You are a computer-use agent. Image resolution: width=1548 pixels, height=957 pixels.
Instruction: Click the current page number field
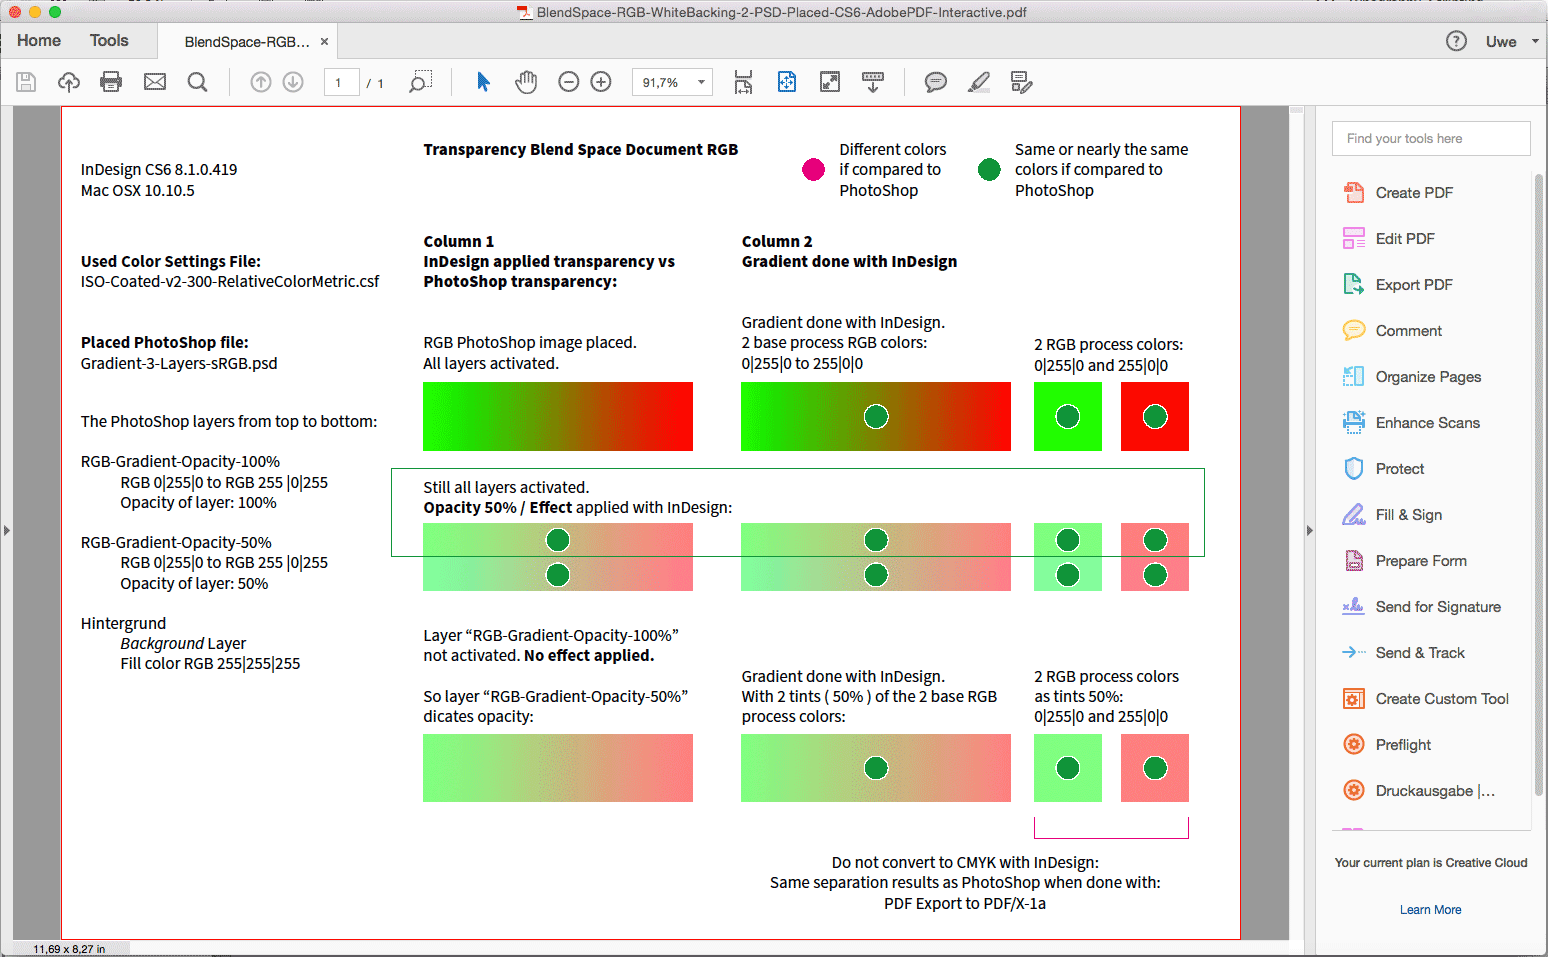341,82
